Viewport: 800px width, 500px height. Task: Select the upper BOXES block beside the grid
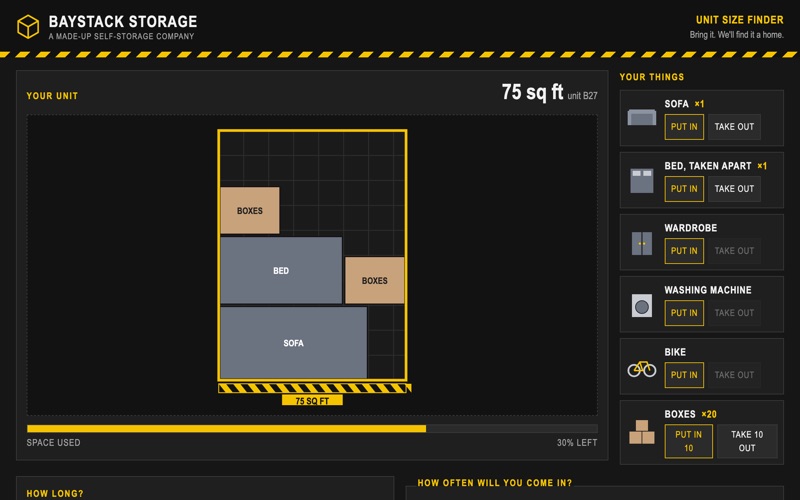pos(250,210)
